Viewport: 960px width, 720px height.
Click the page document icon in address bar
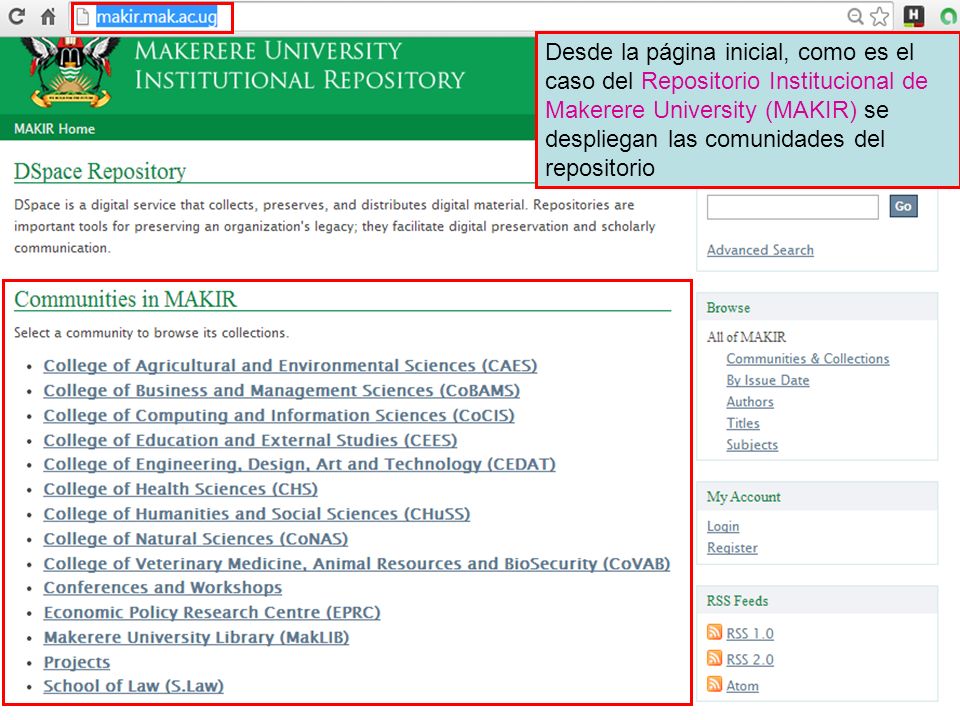click(83, 17)
